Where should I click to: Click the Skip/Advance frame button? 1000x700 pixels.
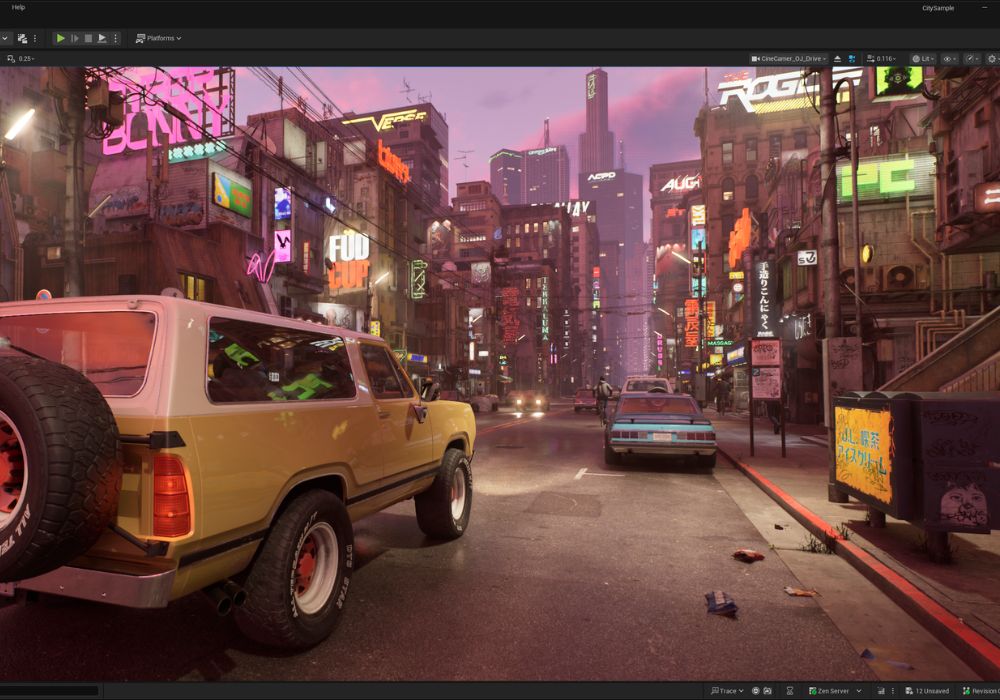(x=74, y=38)
